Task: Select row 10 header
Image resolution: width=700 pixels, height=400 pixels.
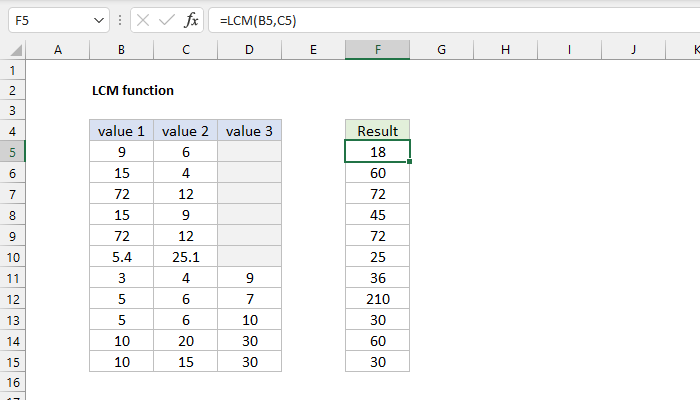Action: (12, 257)
